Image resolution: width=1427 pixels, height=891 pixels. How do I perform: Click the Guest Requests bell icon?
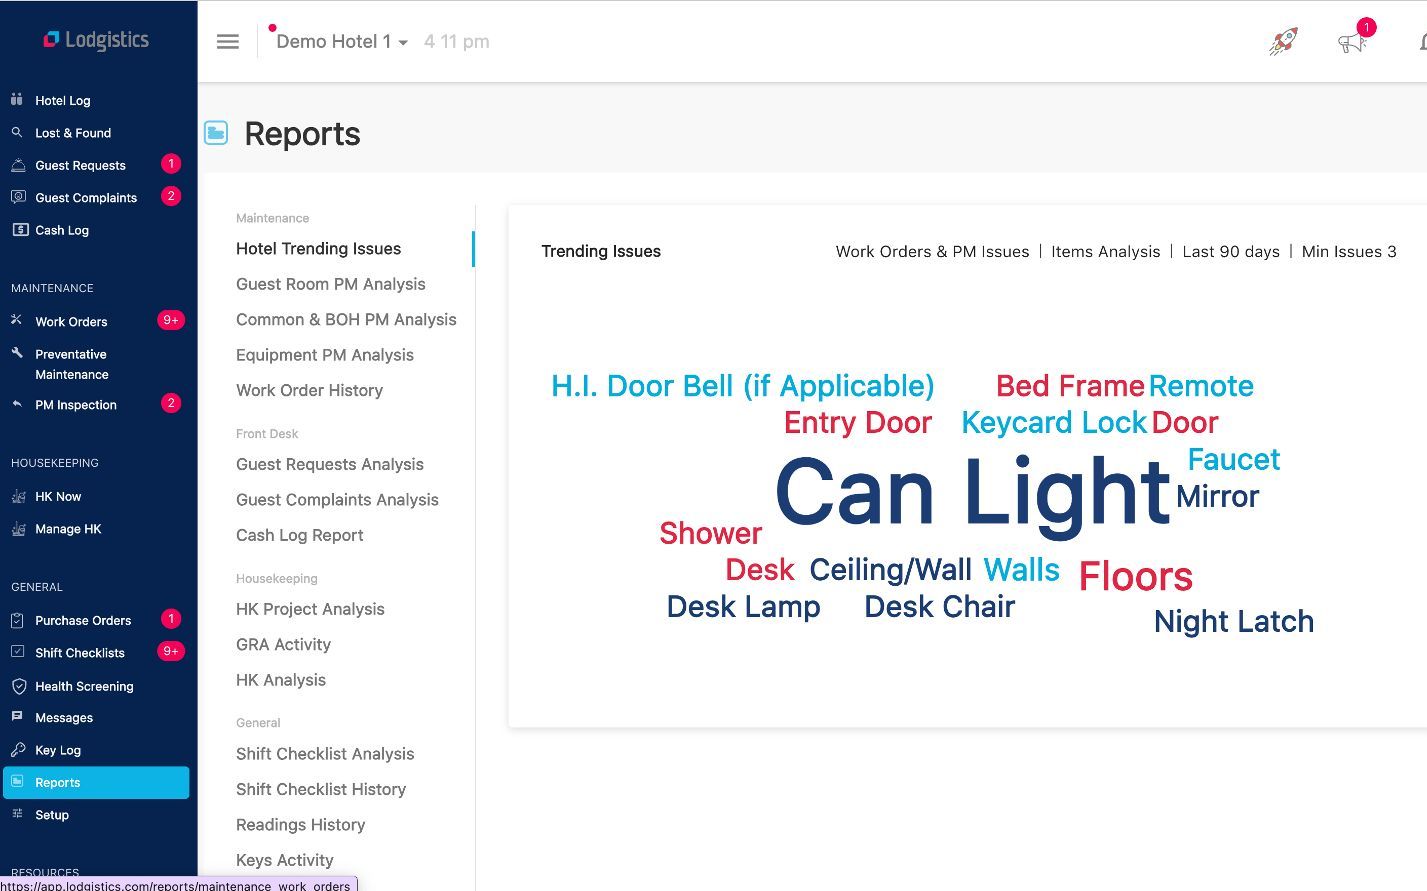(18, 165)
